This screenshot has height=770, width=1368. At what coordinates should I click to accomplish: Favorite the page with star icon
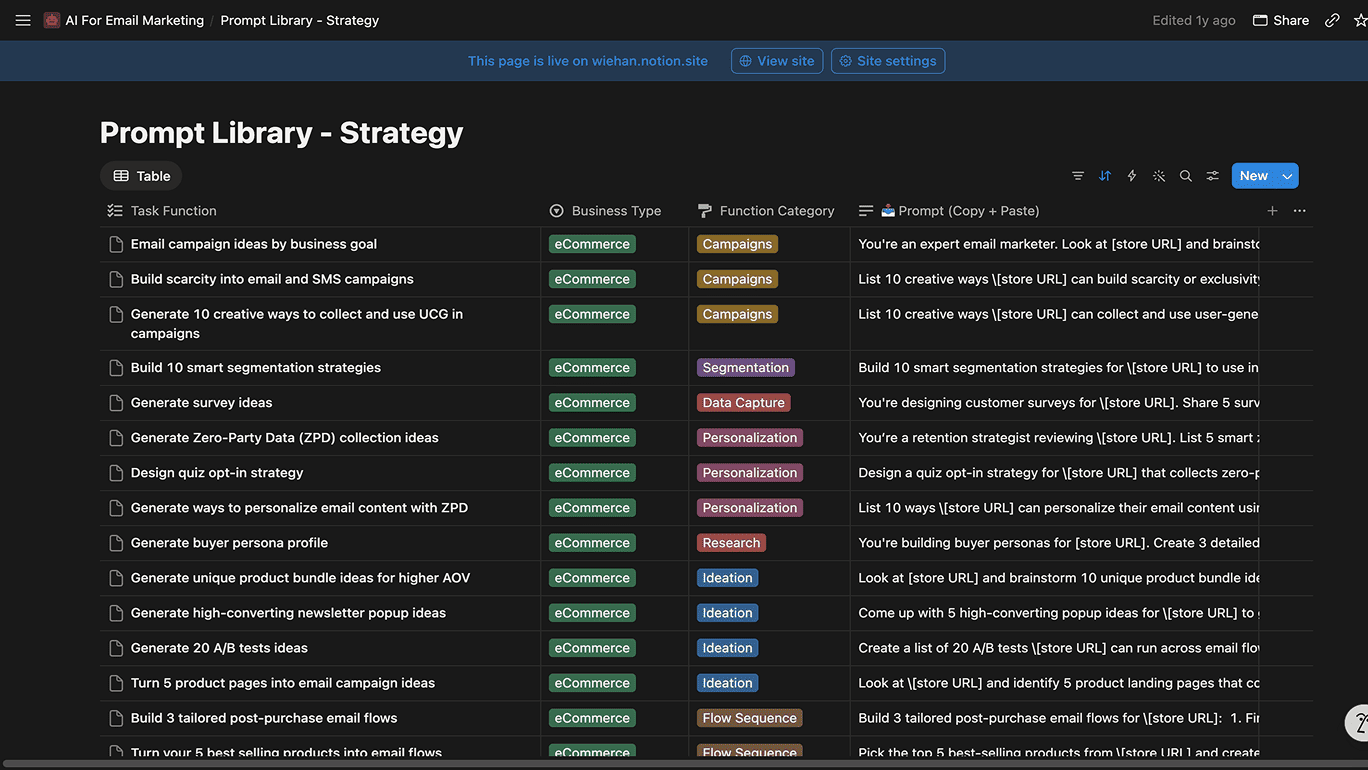(x=1360, y=20)
